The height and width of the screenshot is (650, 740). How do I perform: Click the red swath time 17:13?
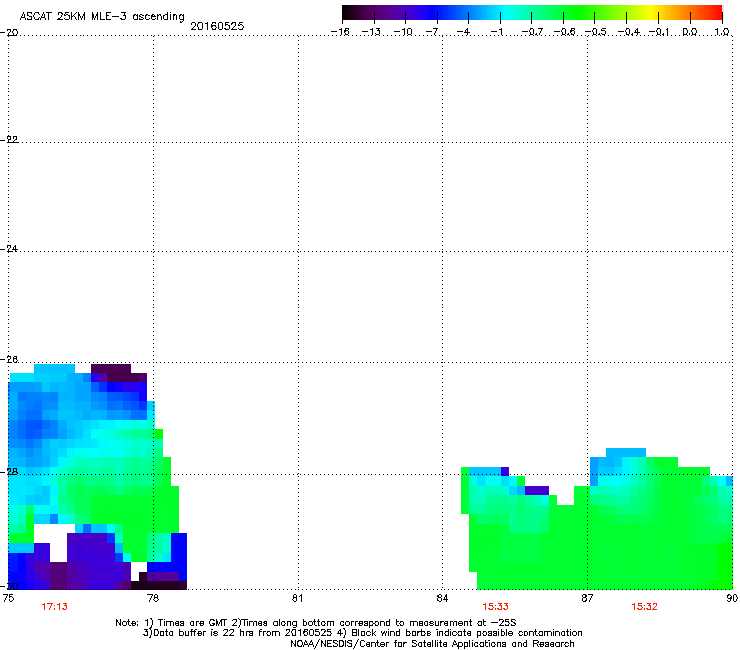click(54, 607)
